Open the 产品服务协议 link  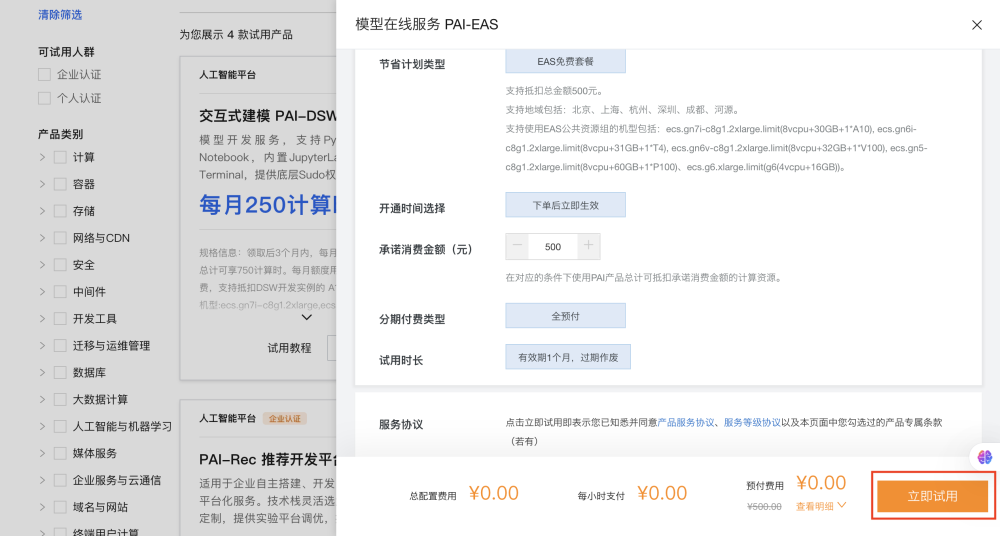click(x=686, y=422)
